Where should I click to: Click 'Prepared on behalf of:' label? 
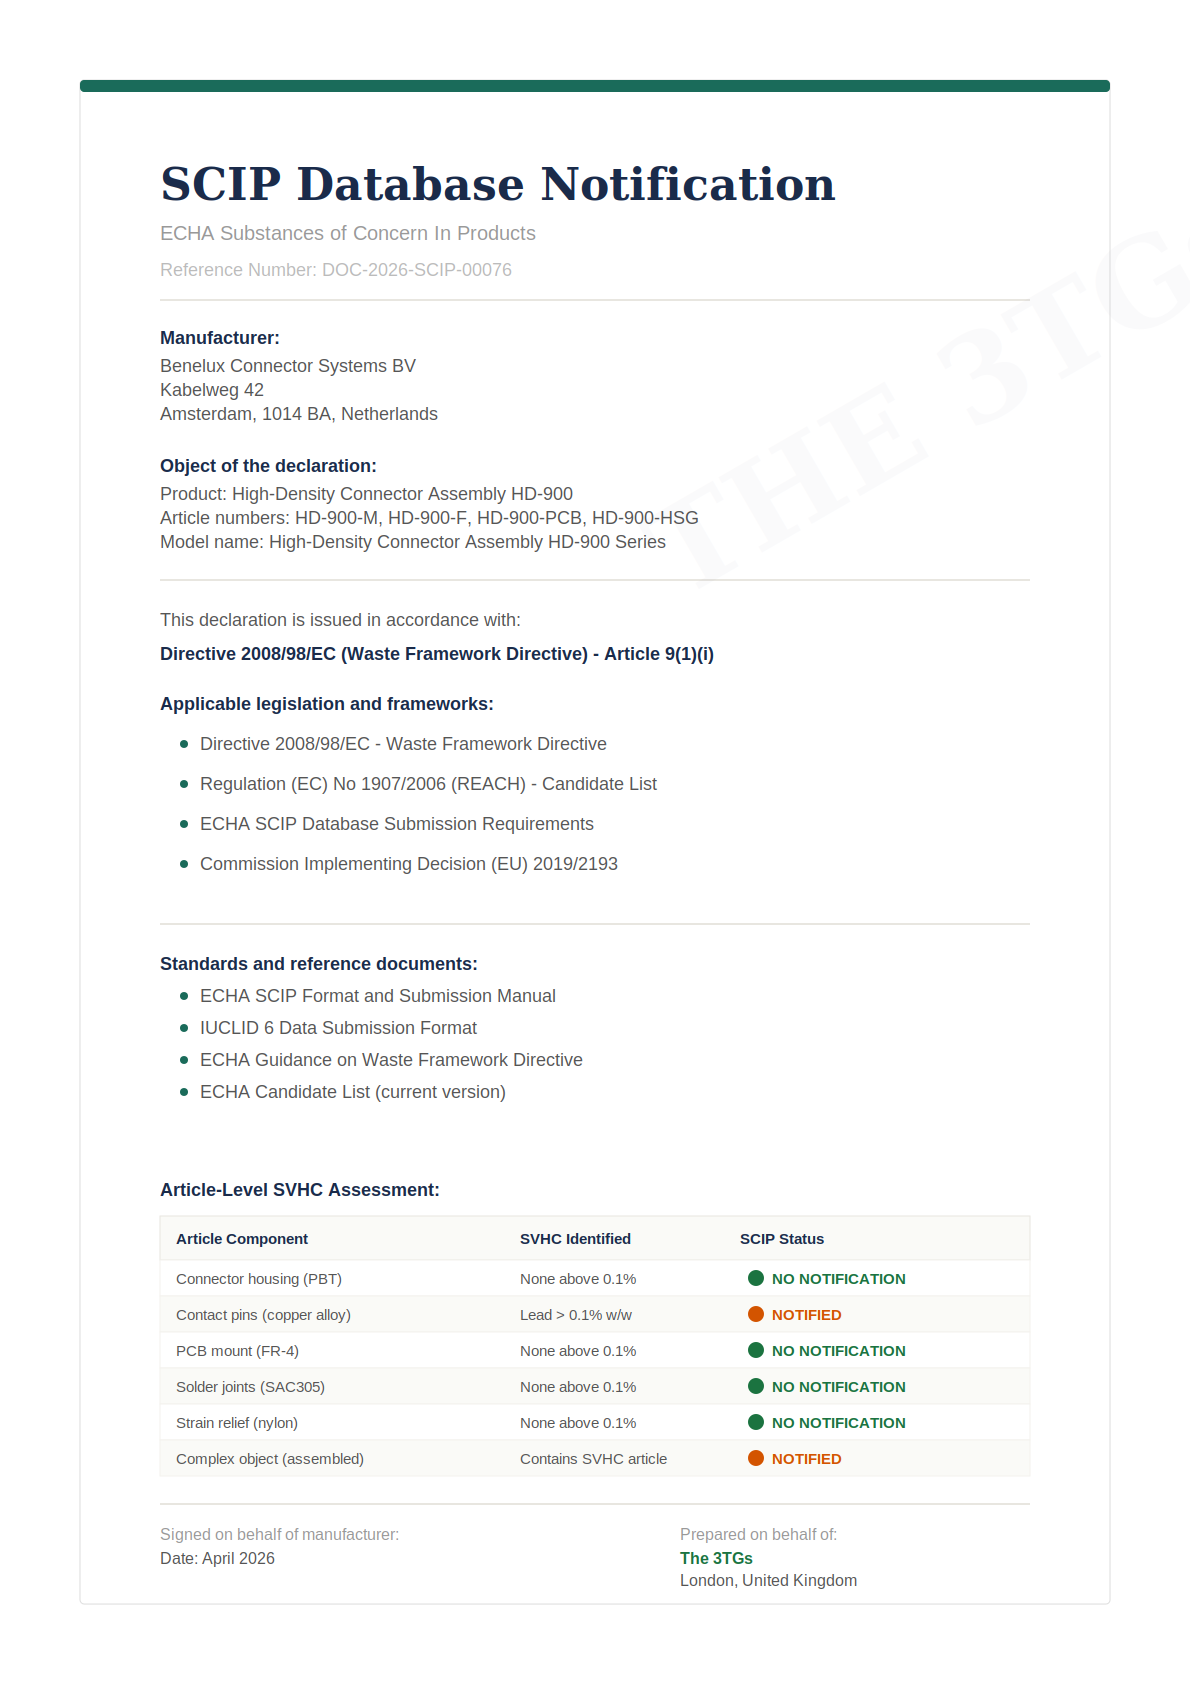(x=758, y=1534)
